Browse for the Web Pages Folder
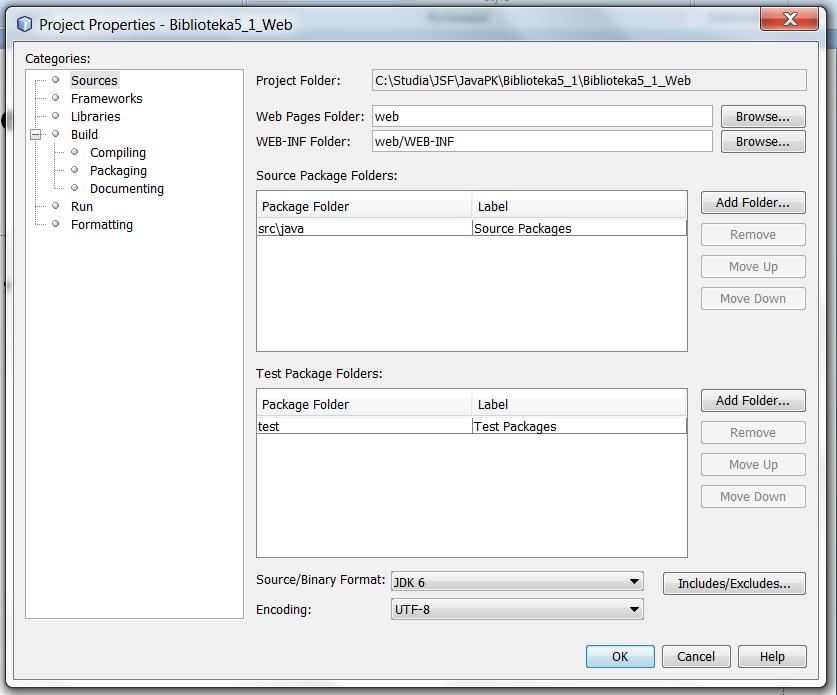Viewport: 837px width, 695px height. click(763, 116)
